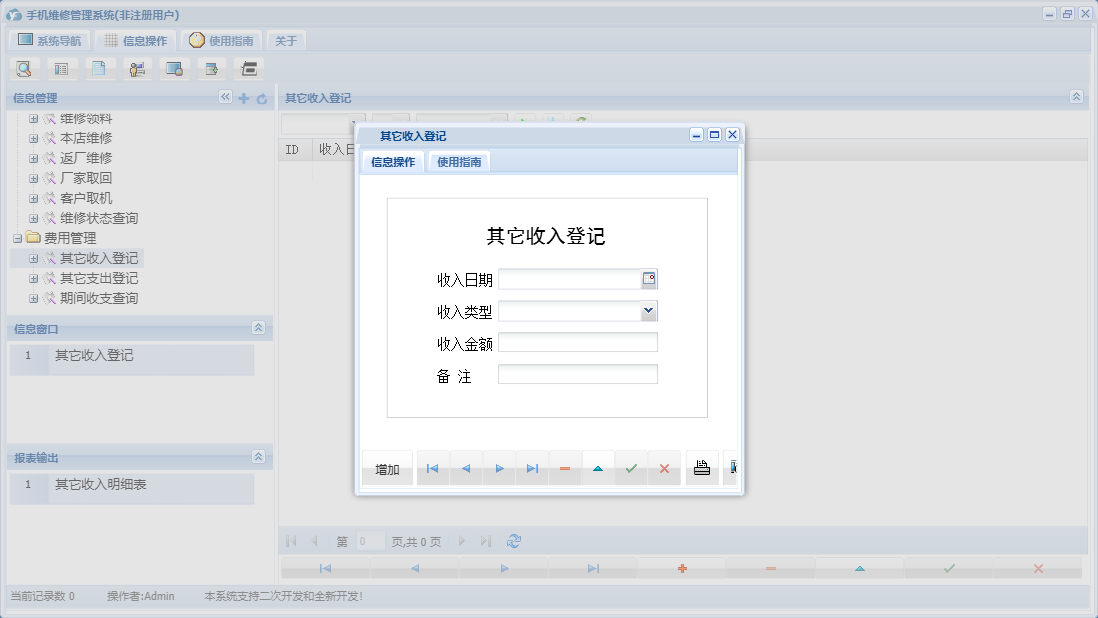This screenshot has width=1098, height=618.
Task: Jump to last record using the dialog navigation
Action: pos(531,467)
